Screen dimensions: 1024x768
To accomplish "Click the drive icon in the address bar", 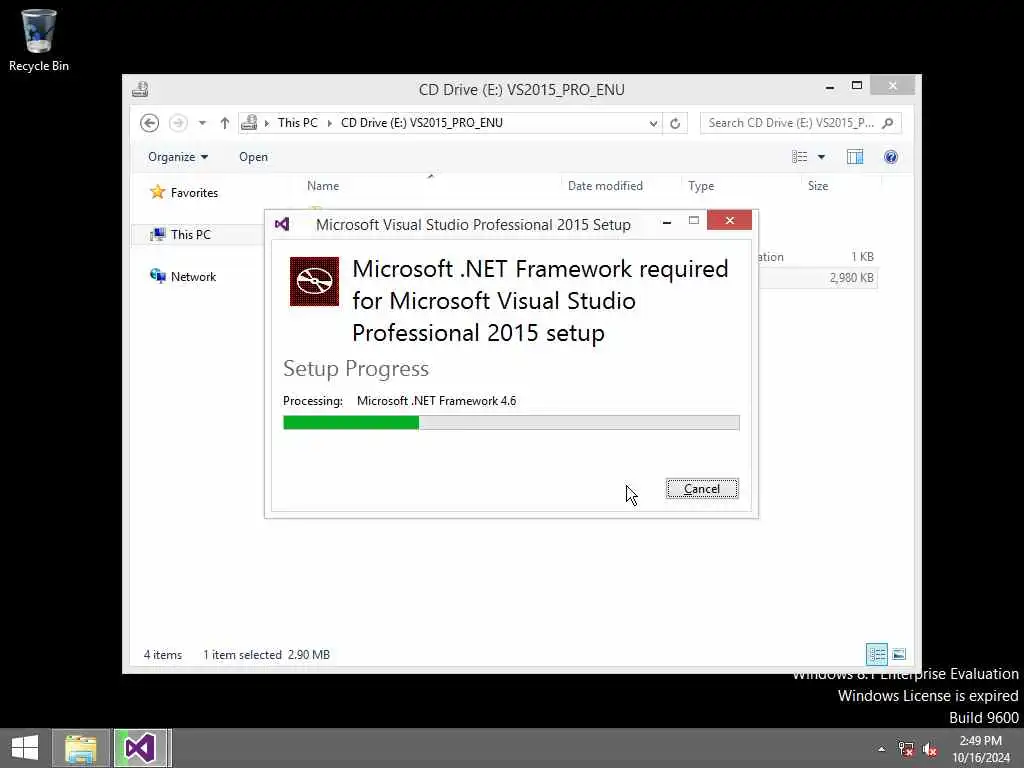I will 249,123.
